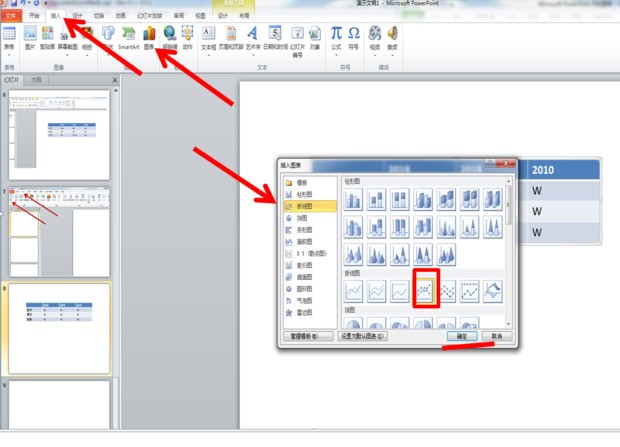Click the 符号 (Symbol) omega icon
620x447 pixels.
(x=354, y=37)
